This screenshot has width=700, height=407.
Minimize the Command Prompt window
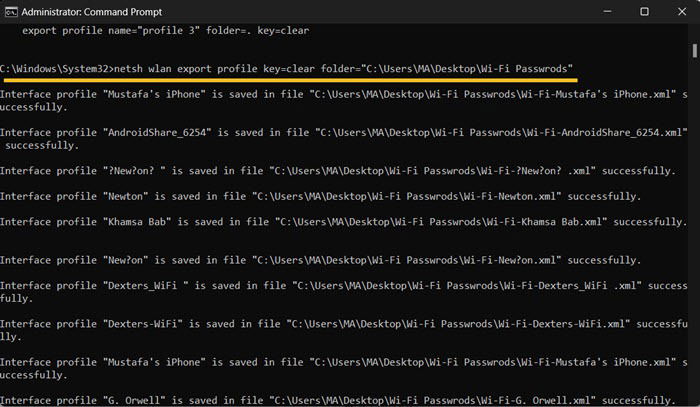607,12
